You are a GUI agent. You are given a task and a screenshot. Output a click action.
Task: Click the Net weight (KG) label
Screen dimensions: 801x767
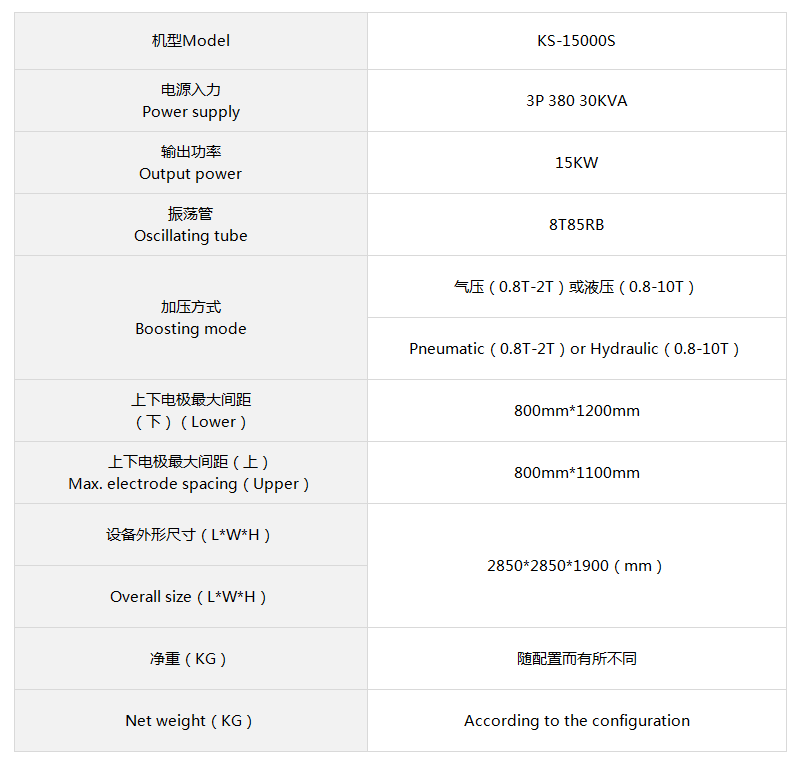tap(189, 721)
